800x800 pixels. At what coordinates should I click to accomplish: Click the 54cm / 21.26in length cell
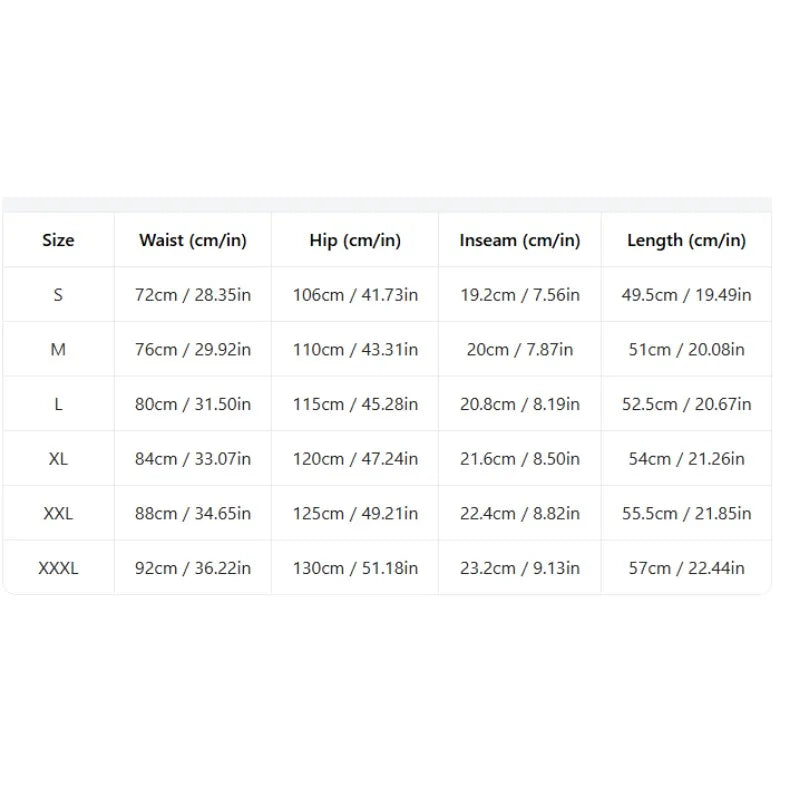[686, 458]
